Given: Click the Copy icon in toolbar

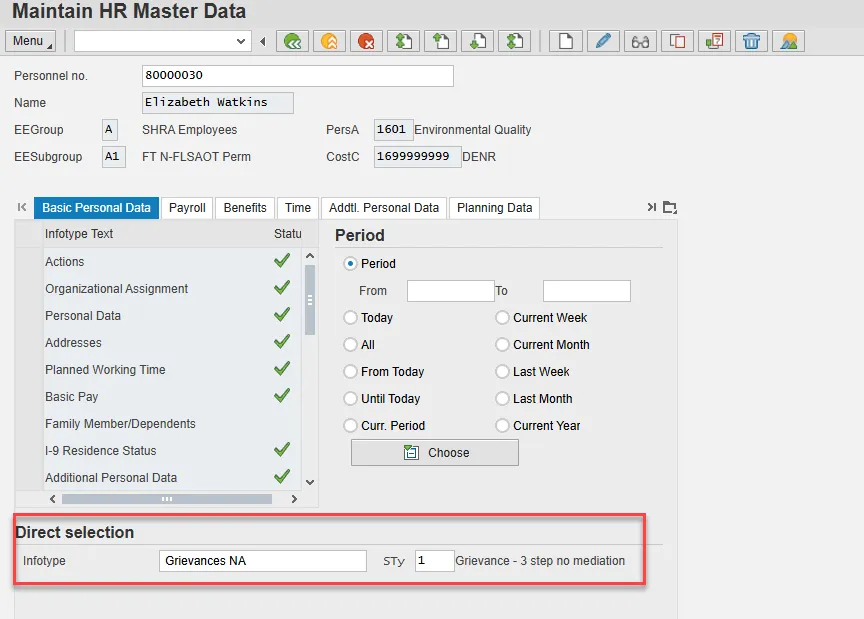Looking at the screenshot, I should point(677,41).
